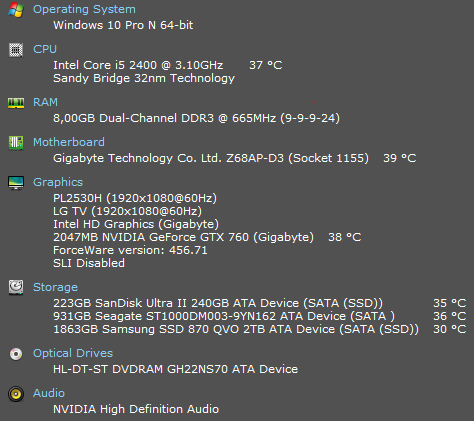Select the SanDisk Ultra II 240GB entry

click(218, 303)
